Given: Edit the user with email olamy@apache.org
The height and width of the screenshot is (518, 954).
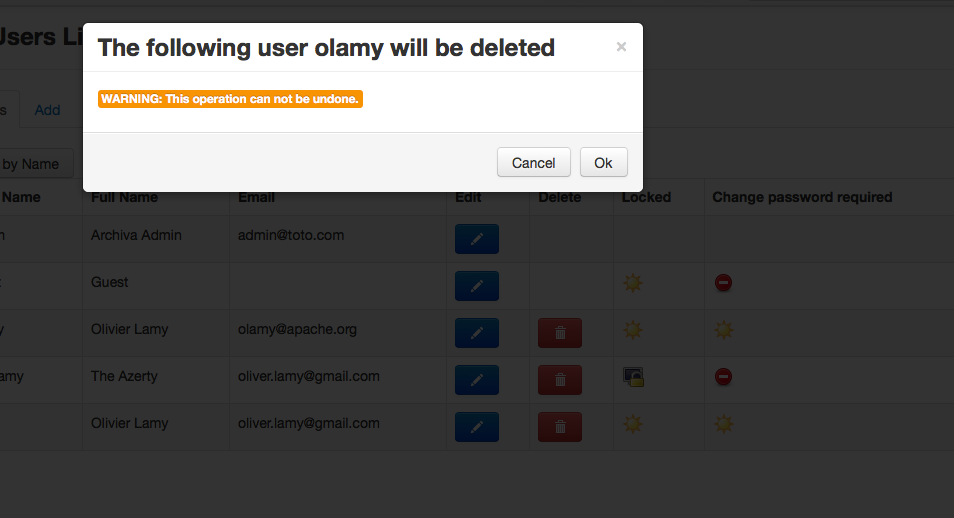Looking at the screenshot, I should pos(476,333).
